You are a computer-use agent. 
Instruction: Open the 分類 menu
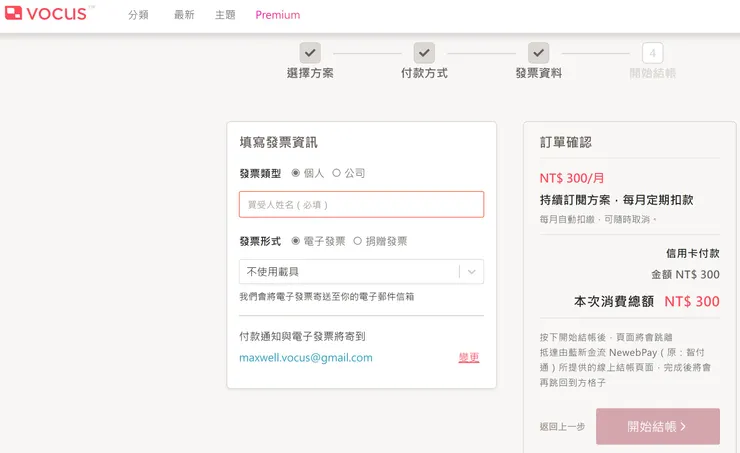(138, 15)
